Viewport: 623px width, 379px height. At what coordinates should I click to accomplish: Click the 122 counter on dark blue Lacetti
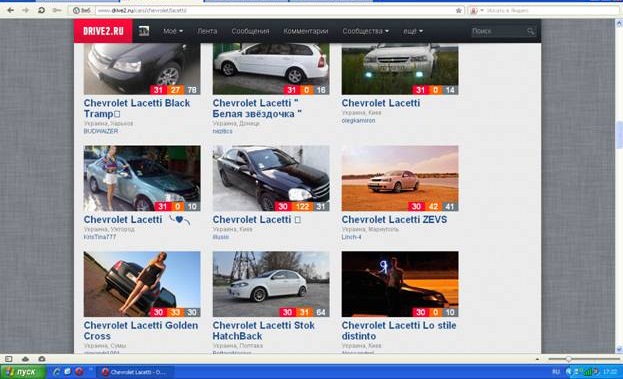tap(303, 207)
